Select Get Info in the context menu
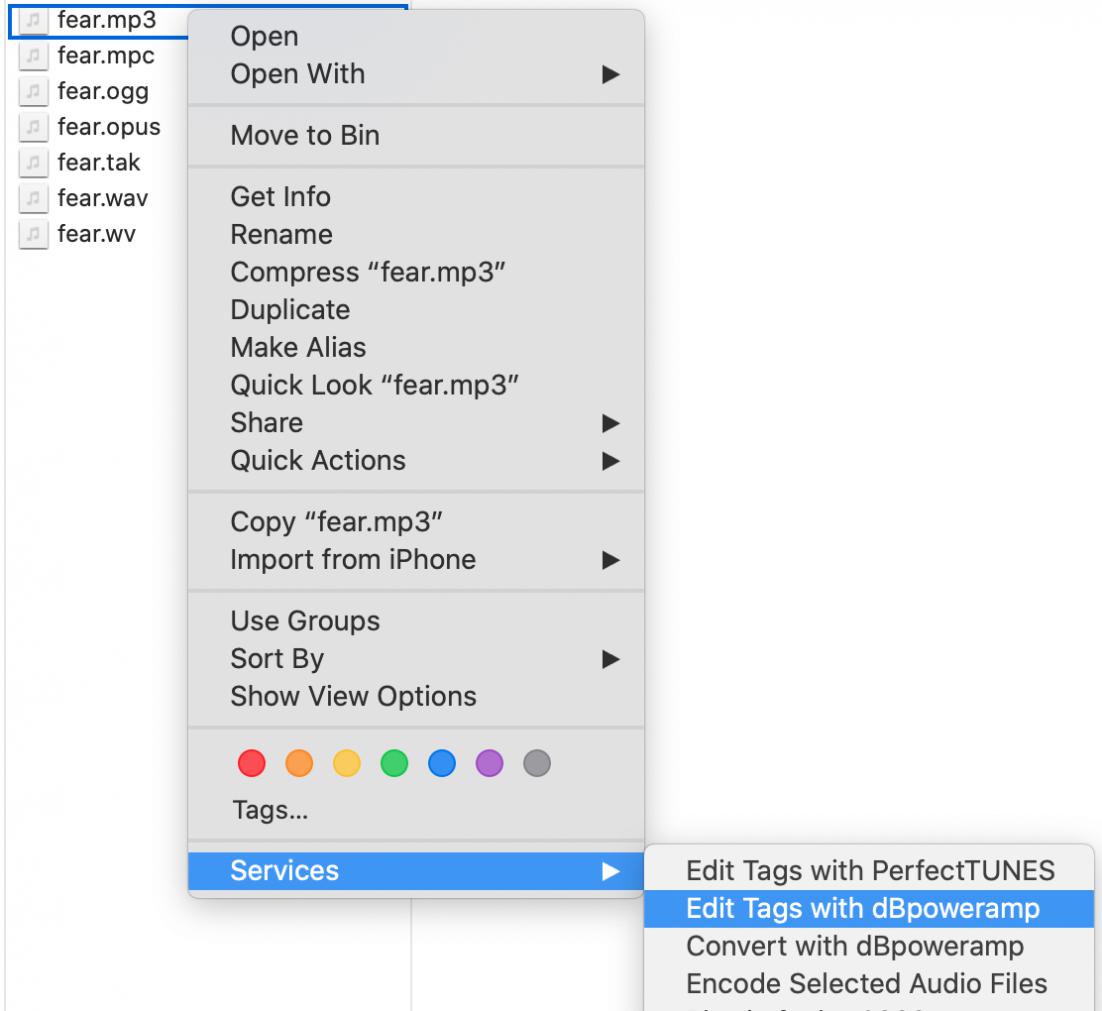Screen dimensions: 1102x1011 pos(280,197)
